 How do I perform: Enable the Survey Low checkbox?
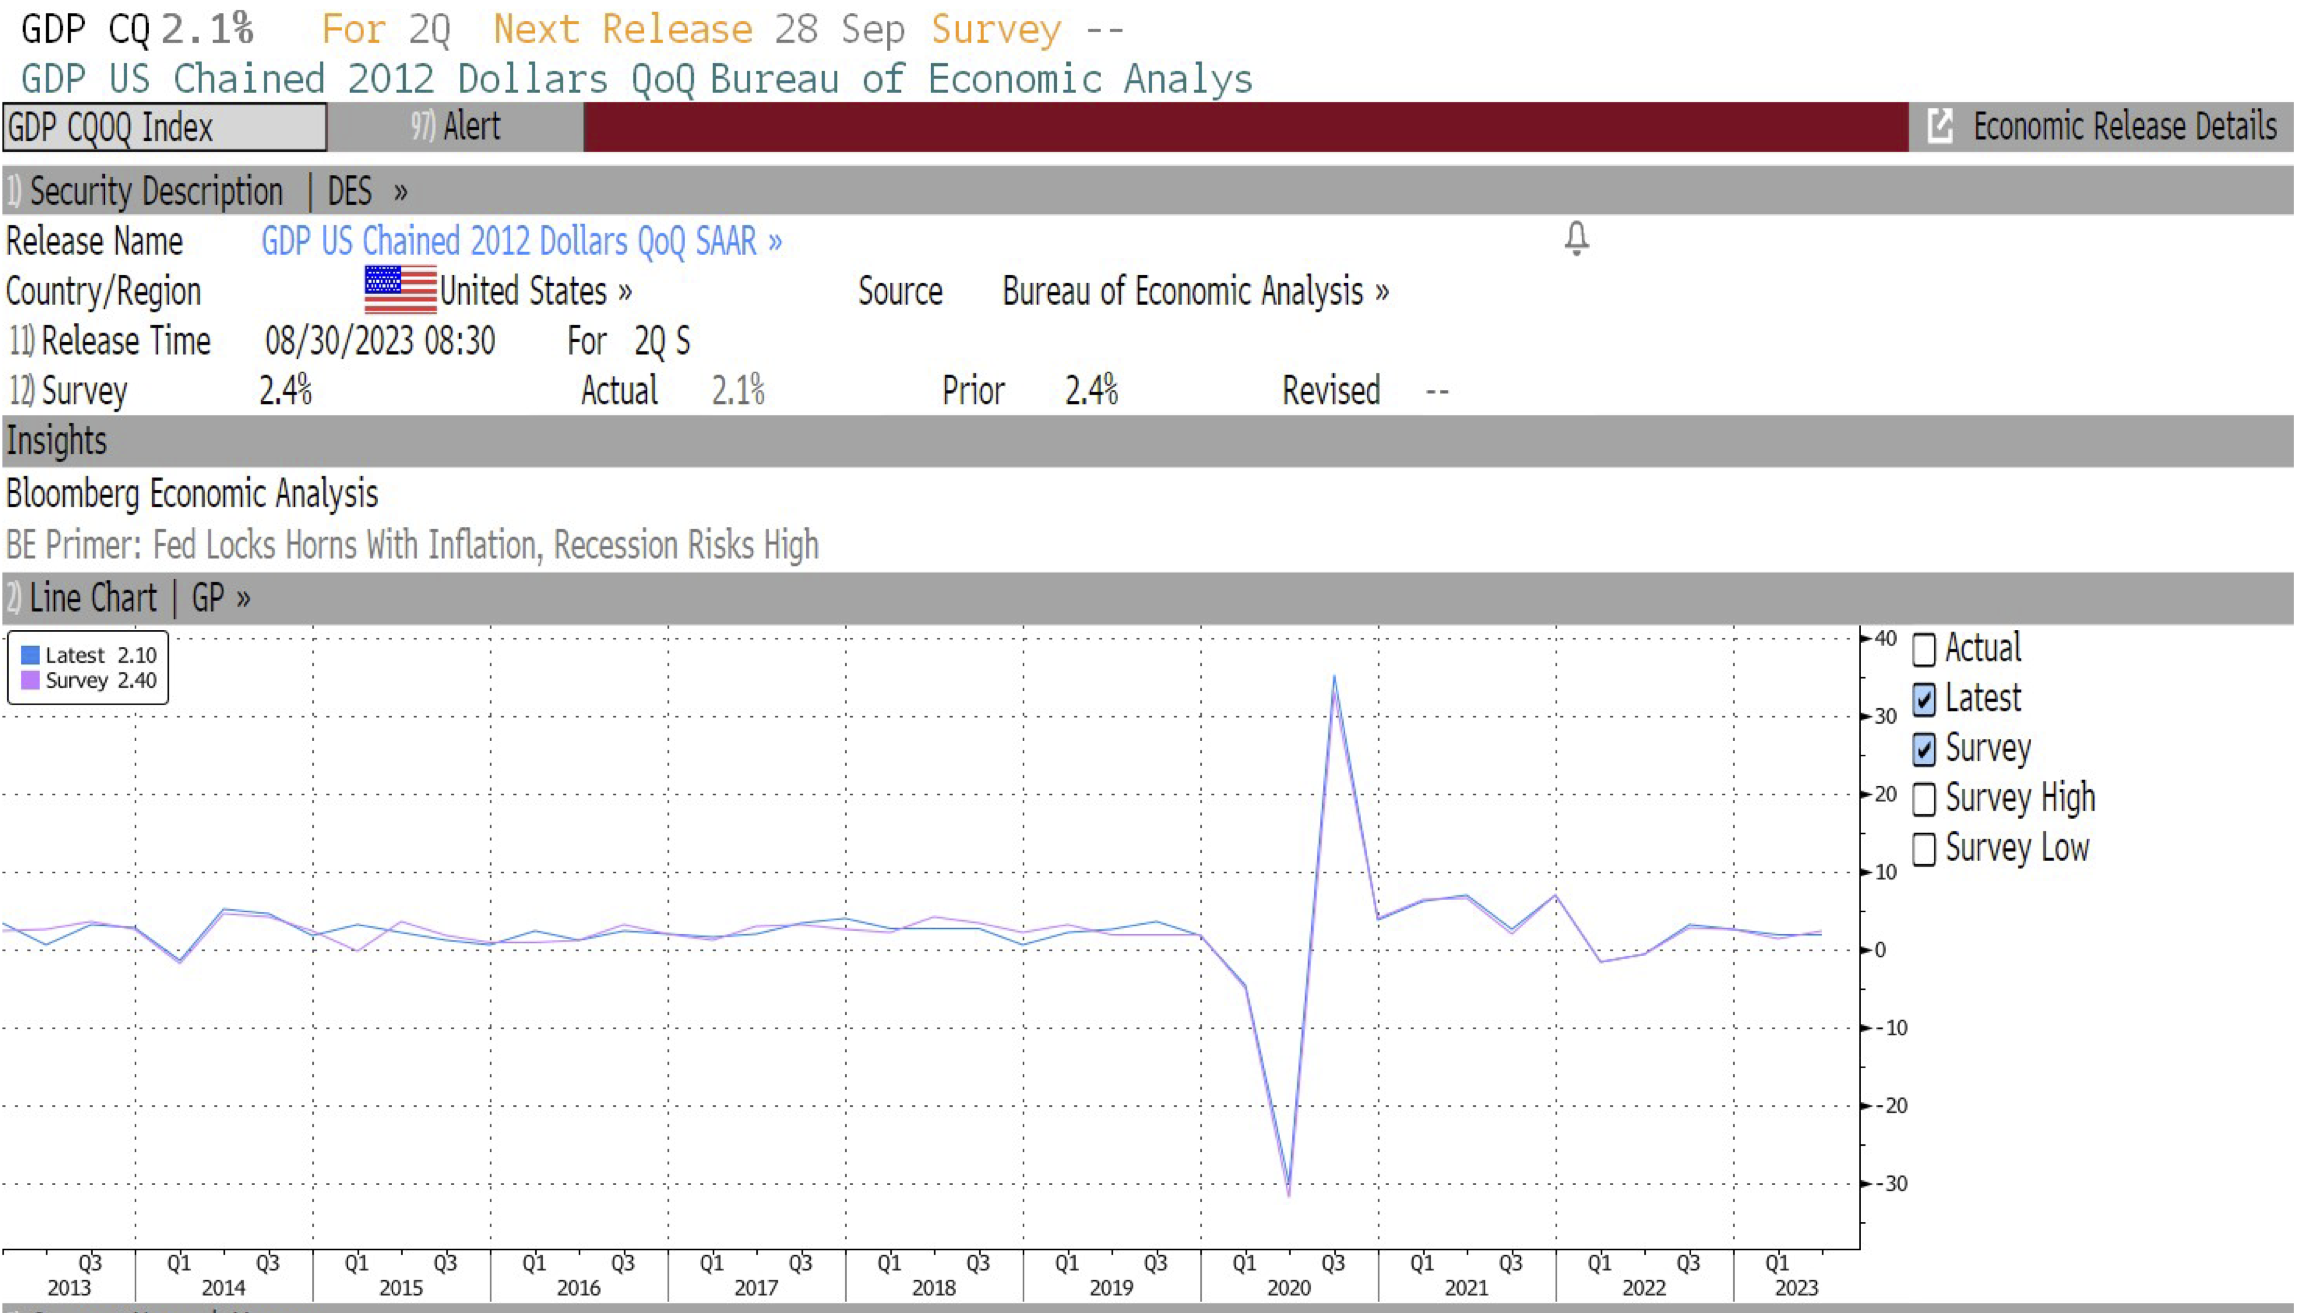click(1923, 849)
